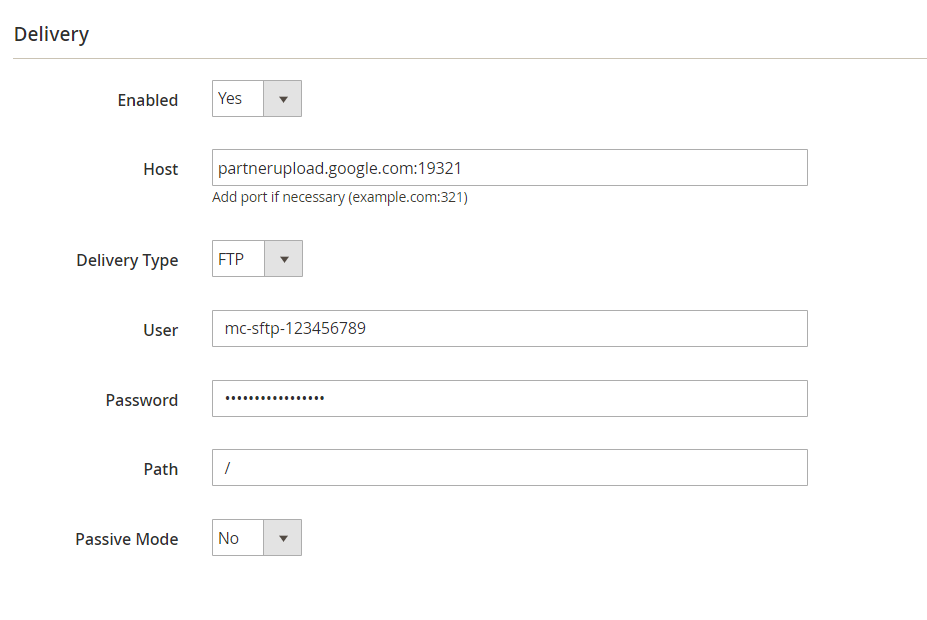Click the Delivery Type label
927x620 pixels.
pos(127,261)
